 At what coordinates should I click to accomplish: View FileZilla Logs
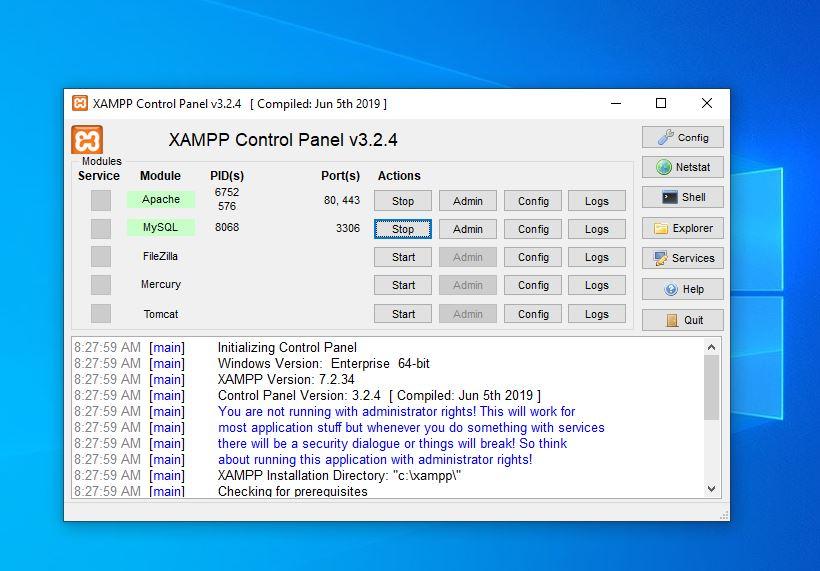coord(597,257)
